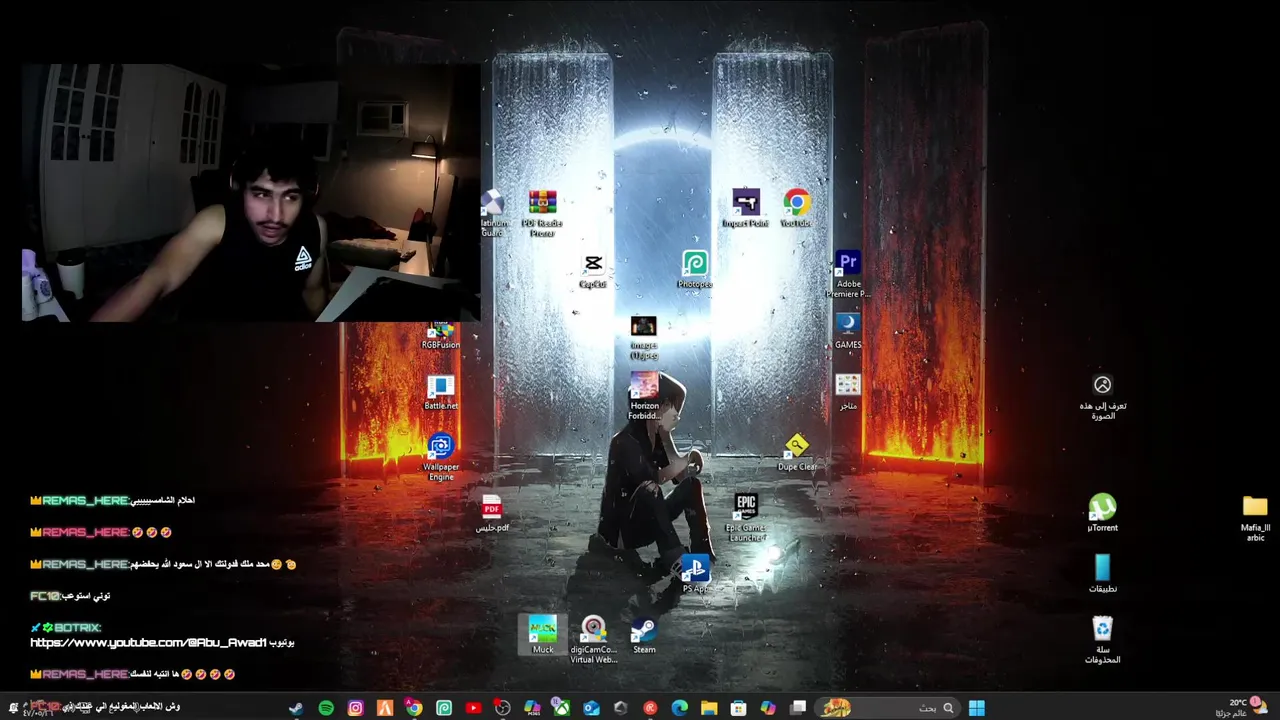Click the taskbar search box بحث
This screenshot has height=720, width=1280.
click(888, 708)
